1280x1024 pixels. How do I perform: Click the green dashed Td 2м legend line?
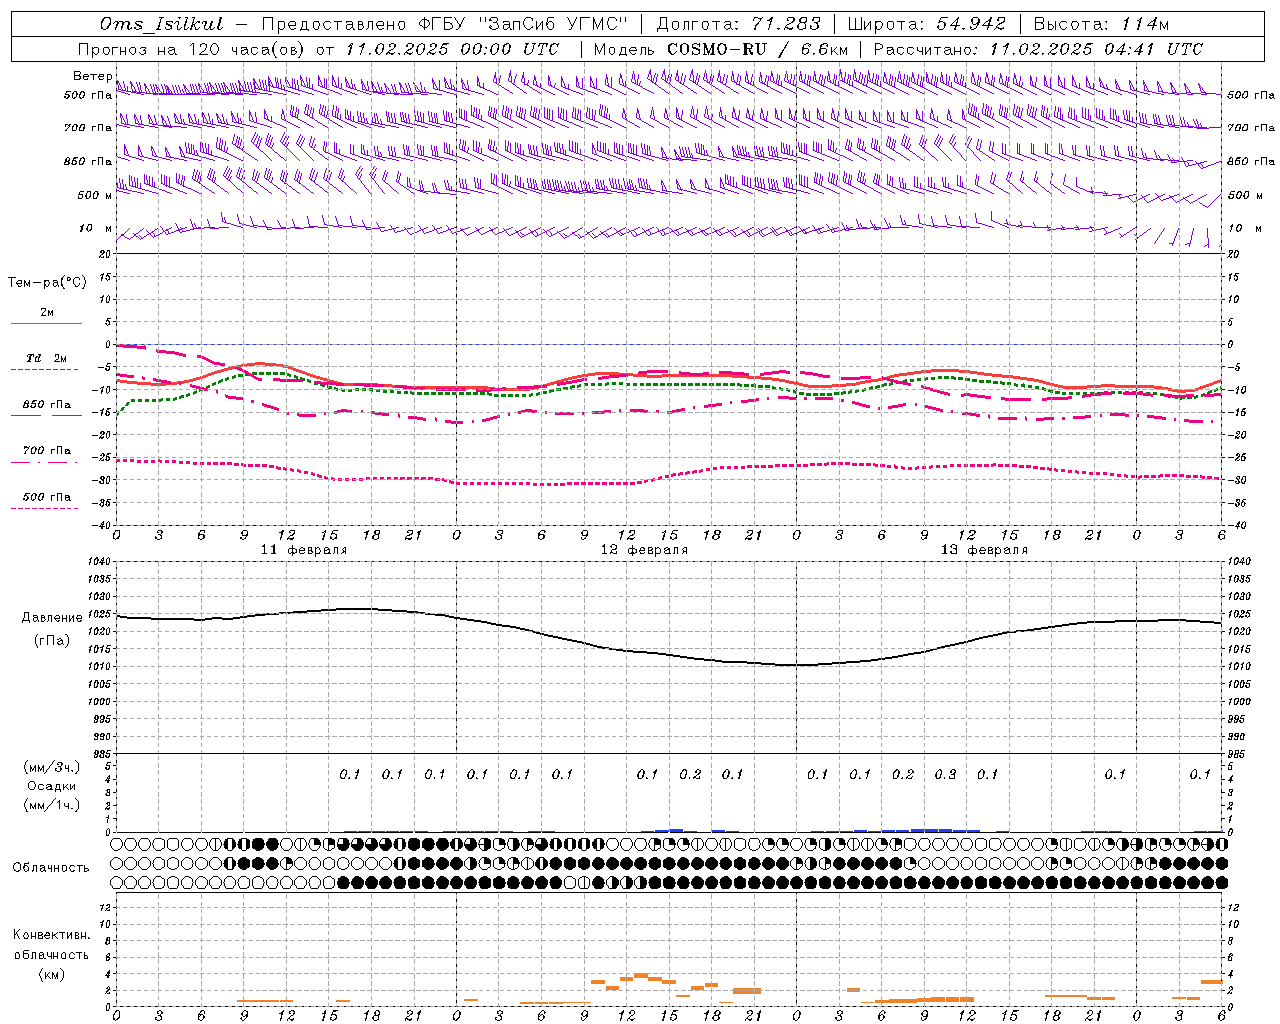[44, 369]
